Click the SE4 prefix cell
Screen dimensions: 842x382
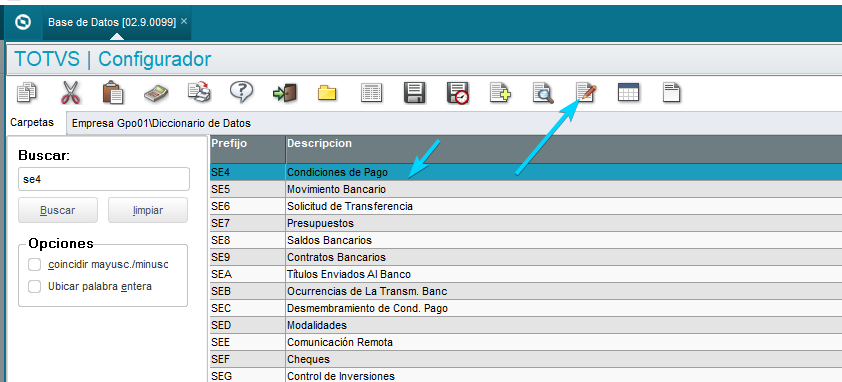pos(248,172)
